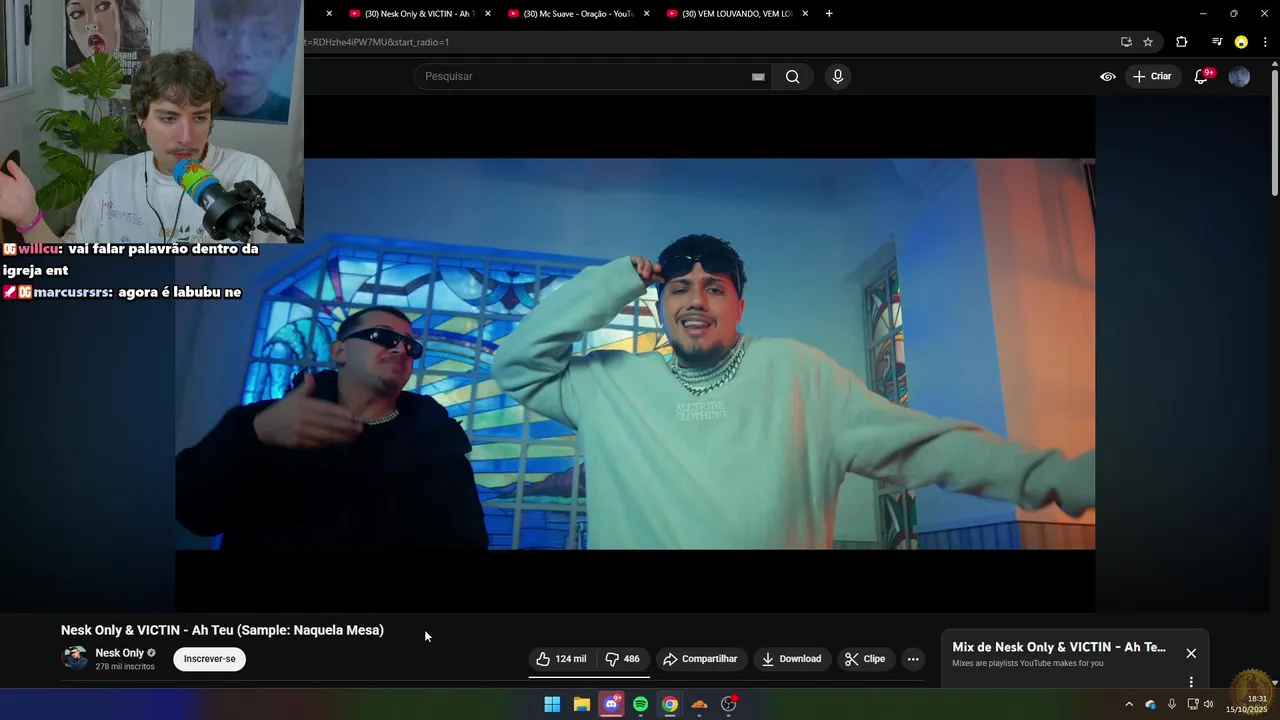Start voice search with microphone icon
Image resolution: width=1280 pixels, height=720 pixels.
[x=838, y=77]
